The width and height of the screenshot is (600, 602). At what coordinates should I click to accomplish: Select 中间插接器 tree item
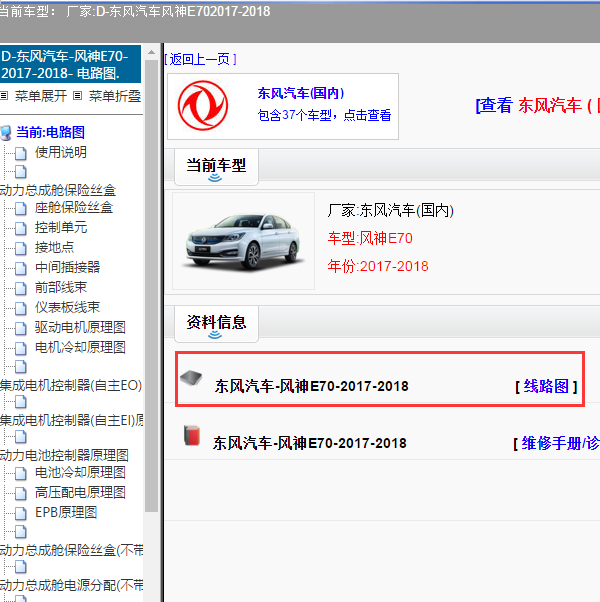pos(67,268)
